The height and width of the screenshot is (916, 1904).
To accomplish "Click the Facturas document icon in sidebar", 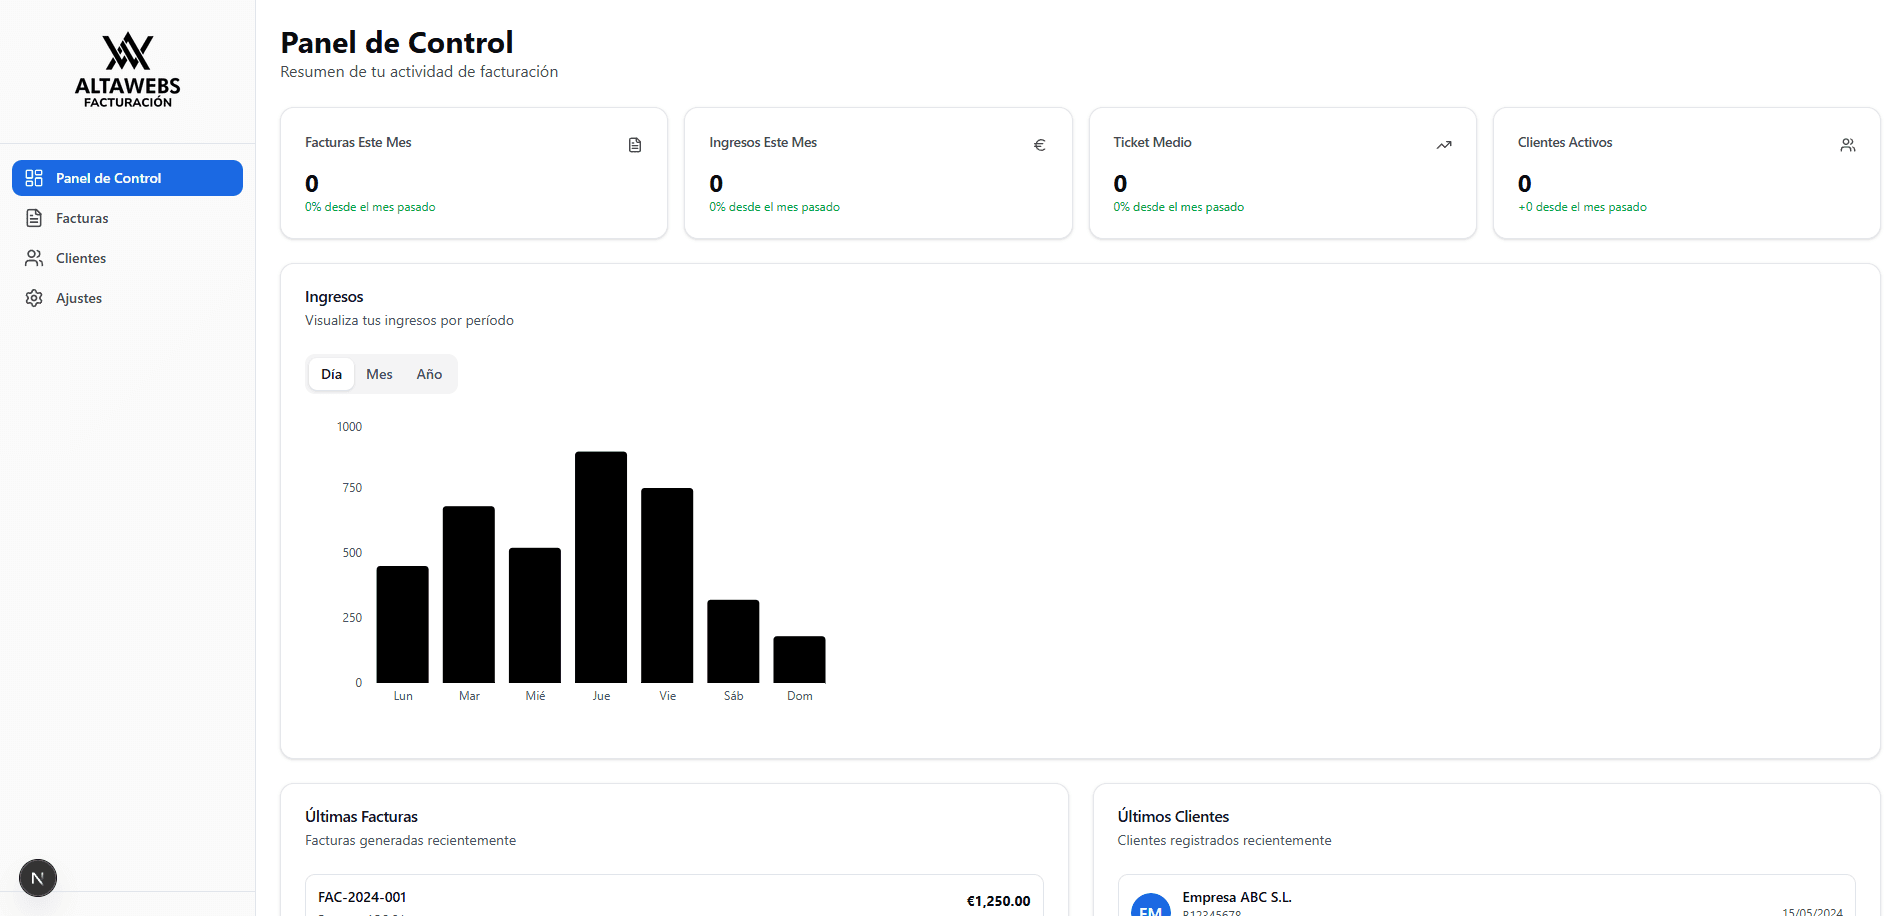I will (x=34, y=218).
